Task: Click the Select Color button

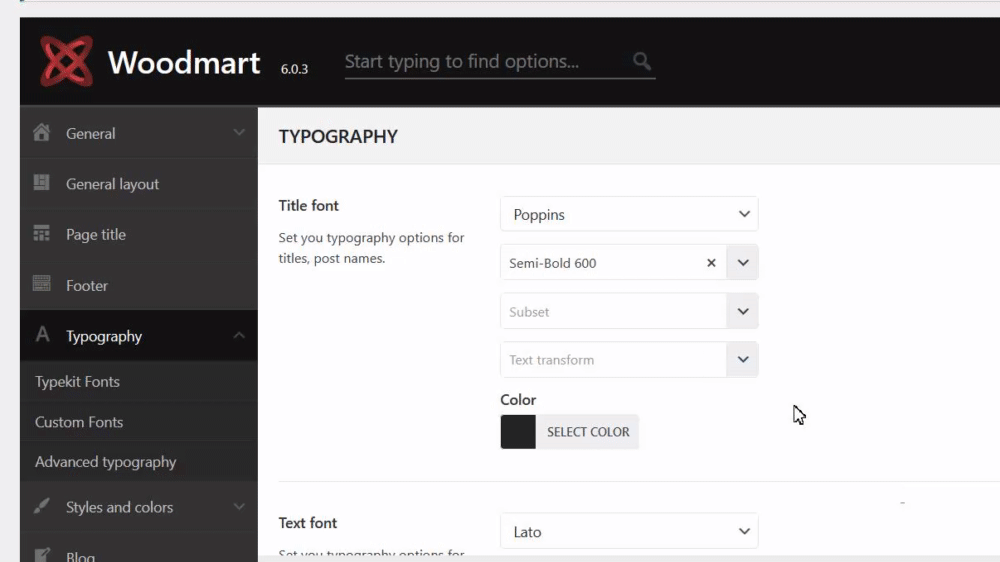Action: click(x=588, y=432)
